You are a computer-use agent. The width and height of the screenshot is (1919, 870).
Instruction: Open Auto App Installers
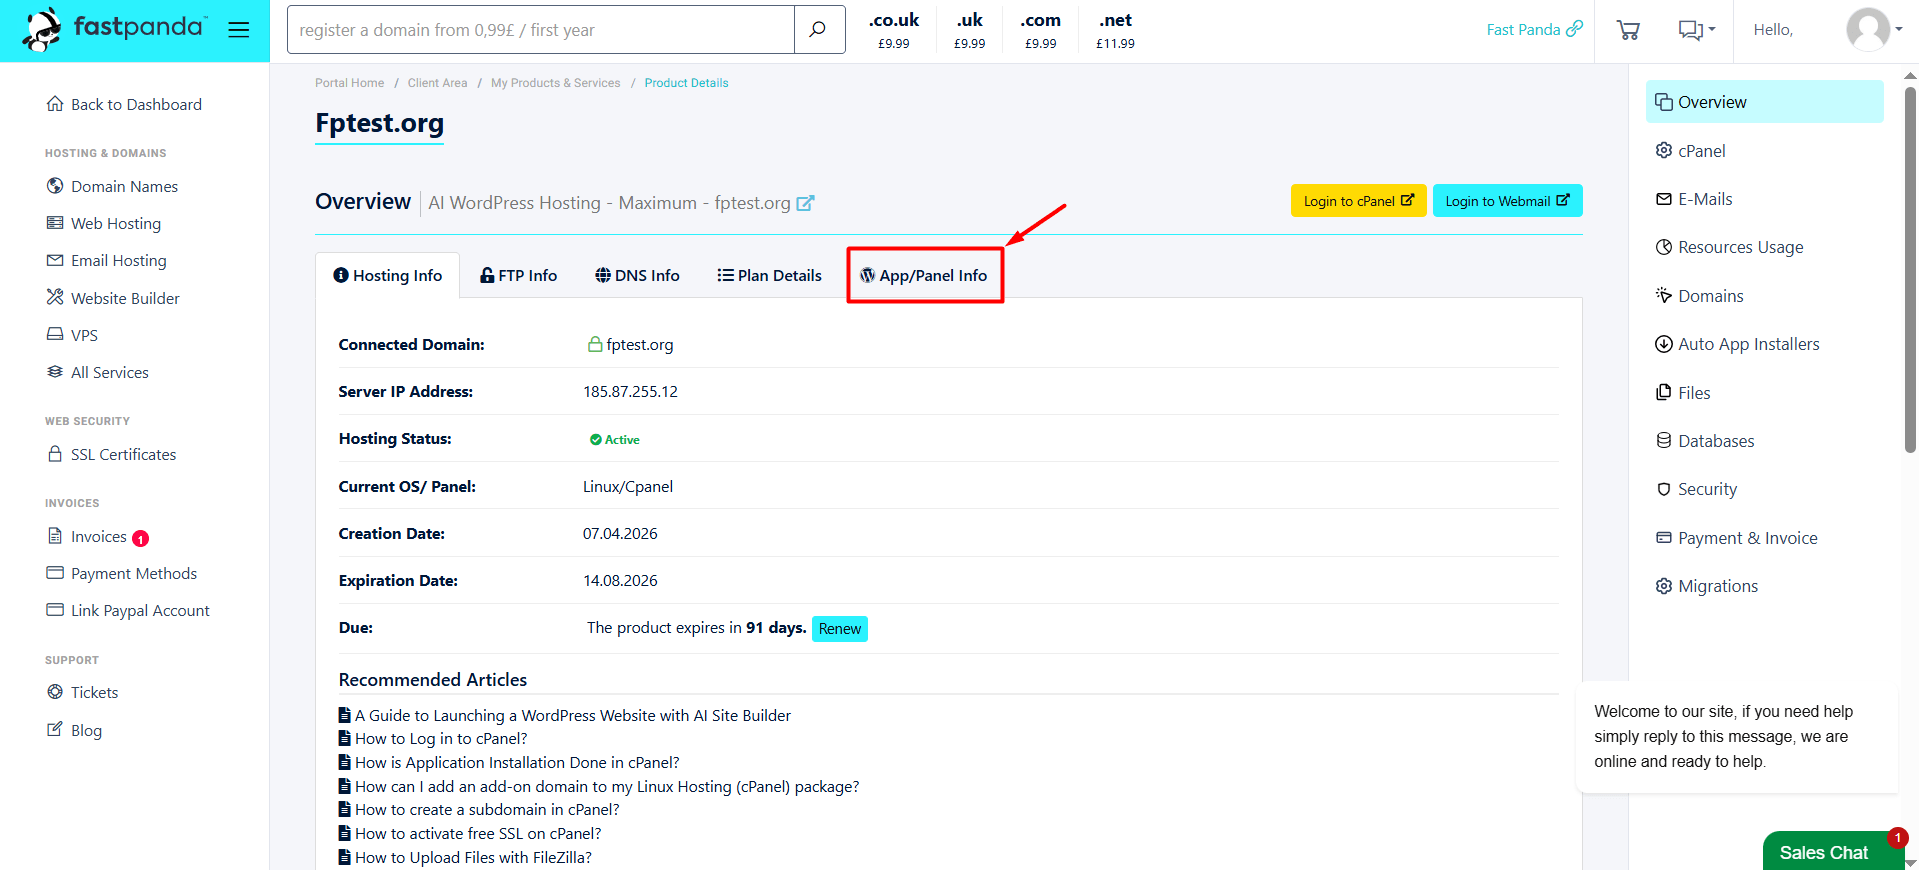pos(1737,344)
